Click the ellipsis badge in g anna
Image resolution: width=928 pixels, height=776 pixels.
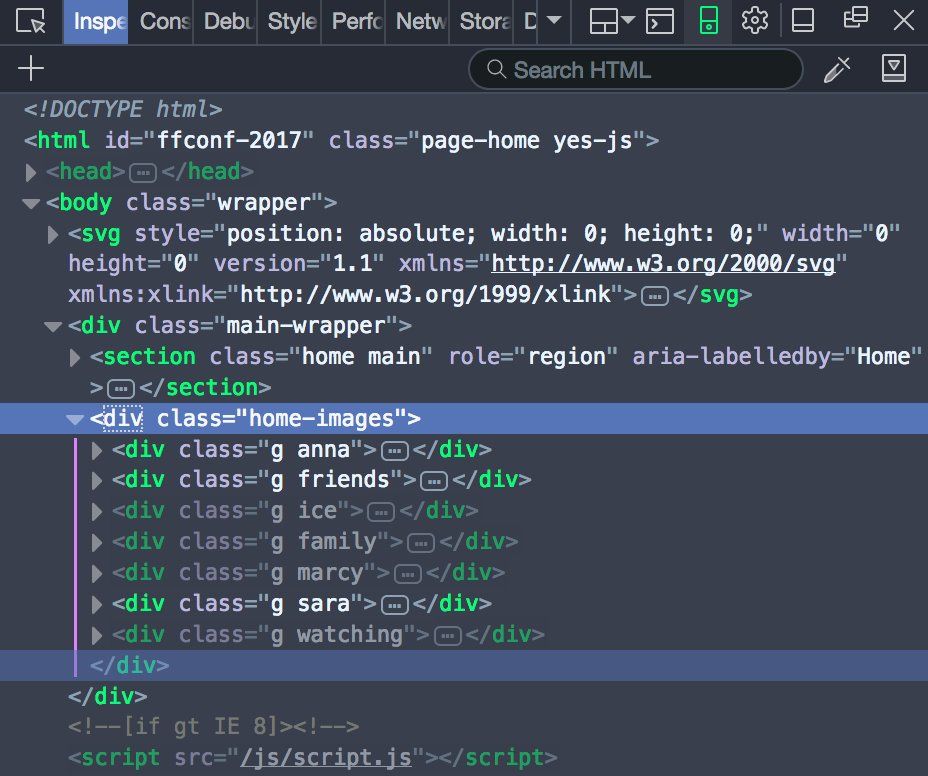395,451
